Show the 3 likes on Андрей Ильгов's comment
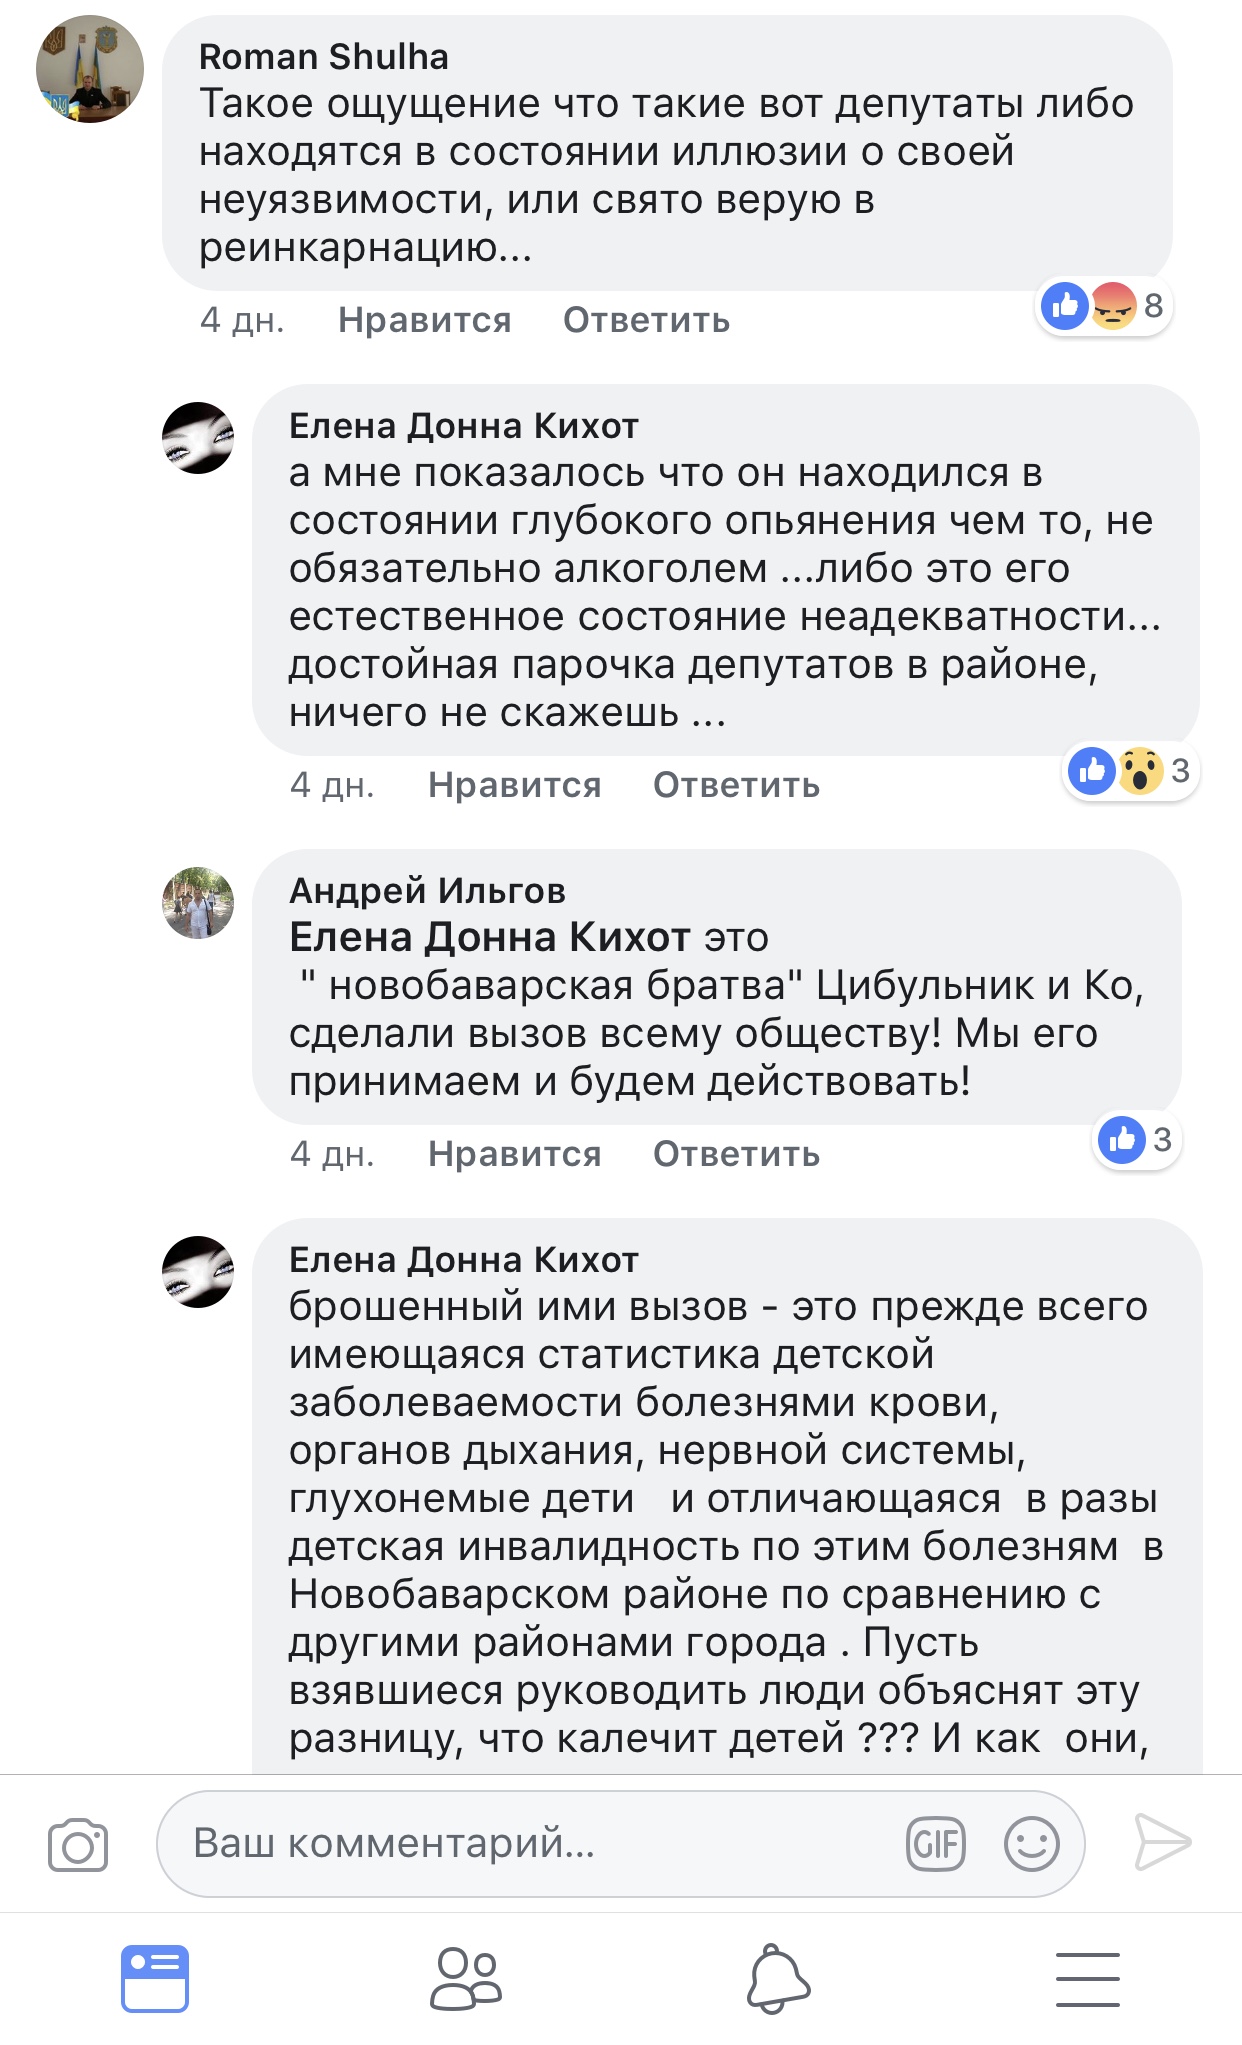Viewport: 1242px width, 2045px height. pos(1137,1140)
